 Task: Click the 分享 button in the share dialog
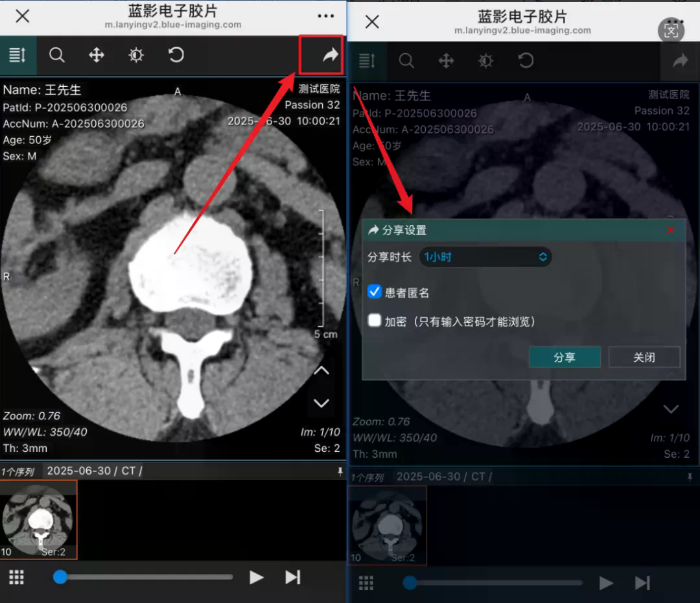point(564,357)
